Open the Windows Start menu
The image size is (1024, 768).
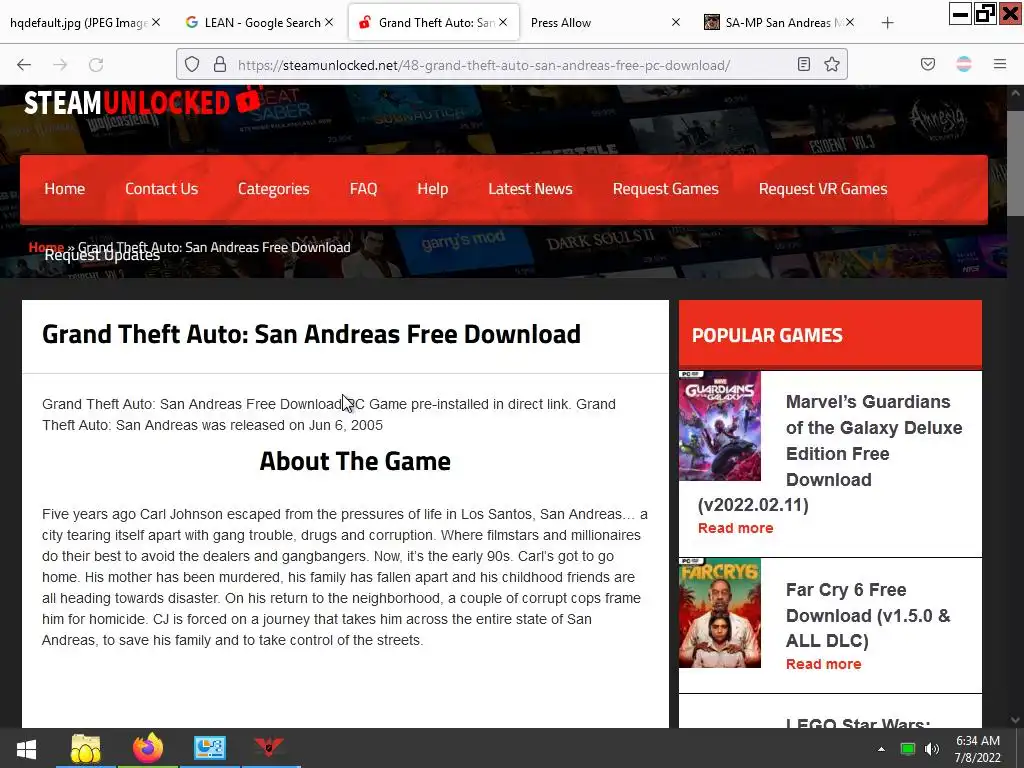tap(26, 748)
